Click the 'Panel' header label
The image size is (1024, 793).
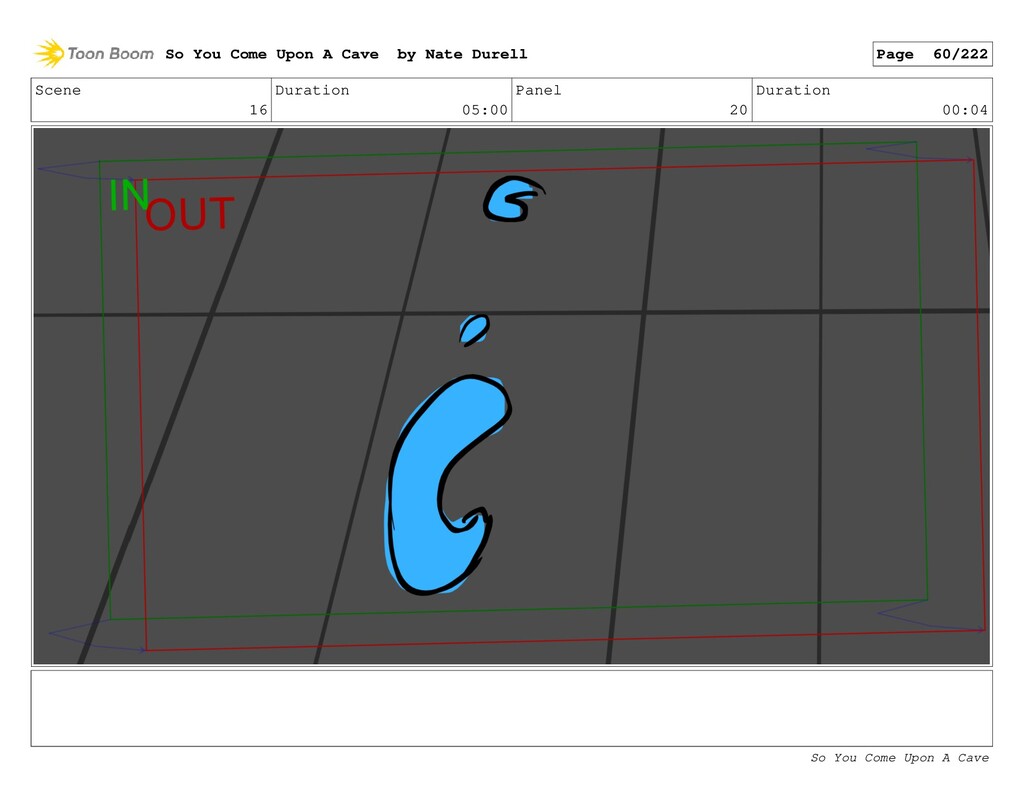[538, 90]
